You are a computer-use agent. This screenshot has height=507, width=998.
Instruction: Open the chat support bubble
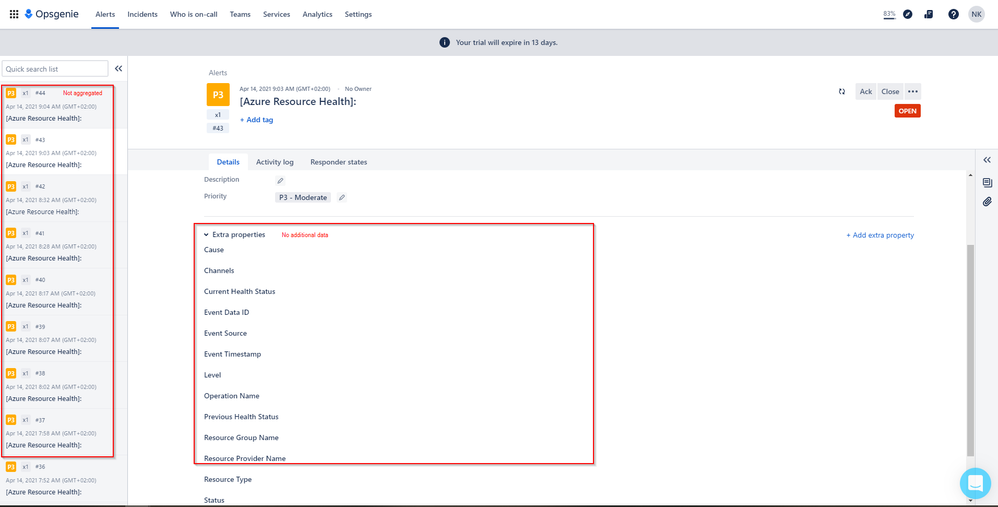tap(975, 483)
